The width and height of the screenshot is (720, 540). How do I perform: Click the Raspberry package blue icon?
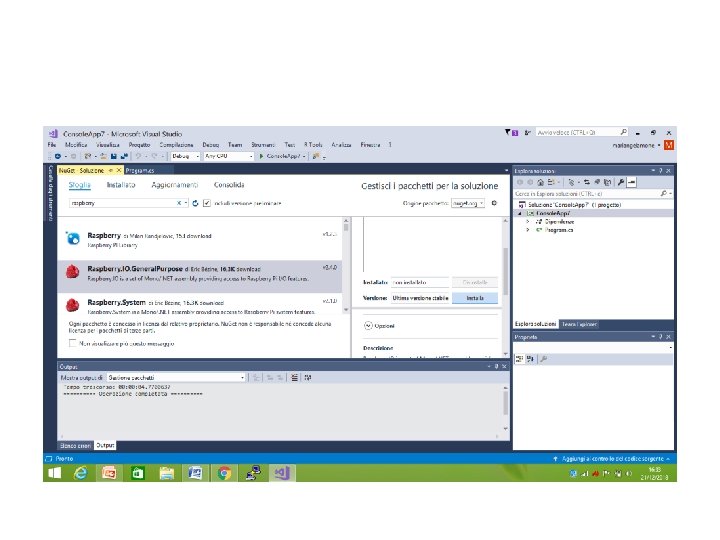coord(73,238)
